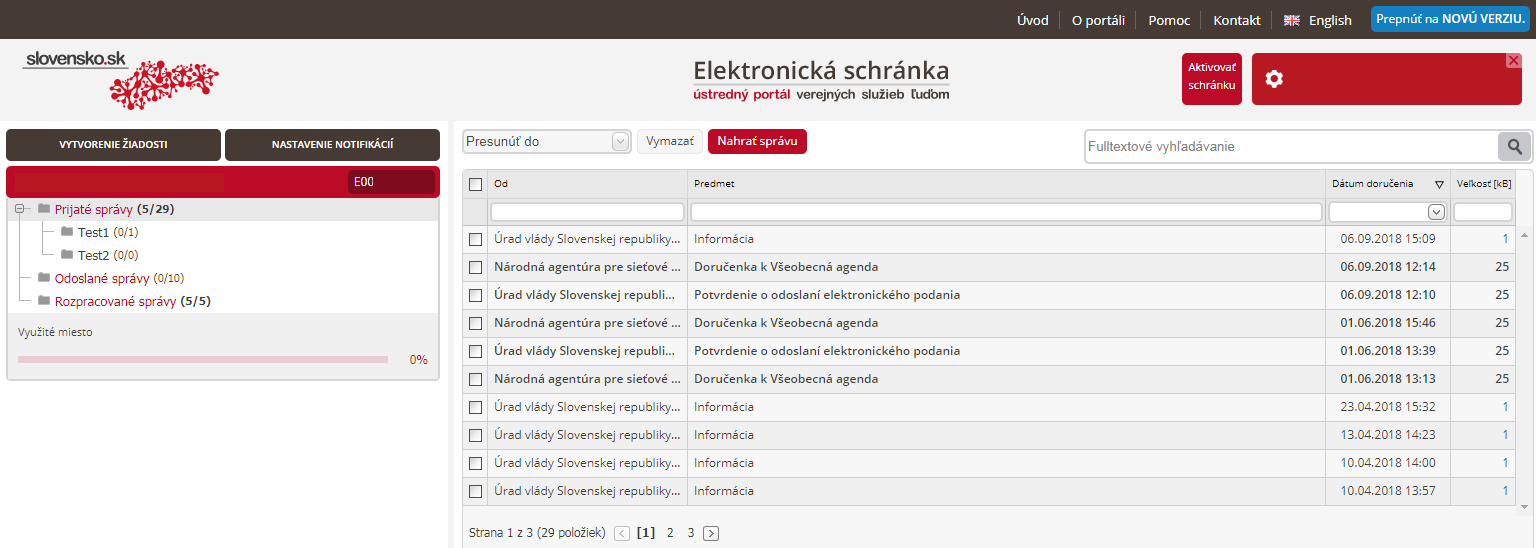Go to previous page arrow
This screenshot has height=548, width=1536.
[622, 533]
